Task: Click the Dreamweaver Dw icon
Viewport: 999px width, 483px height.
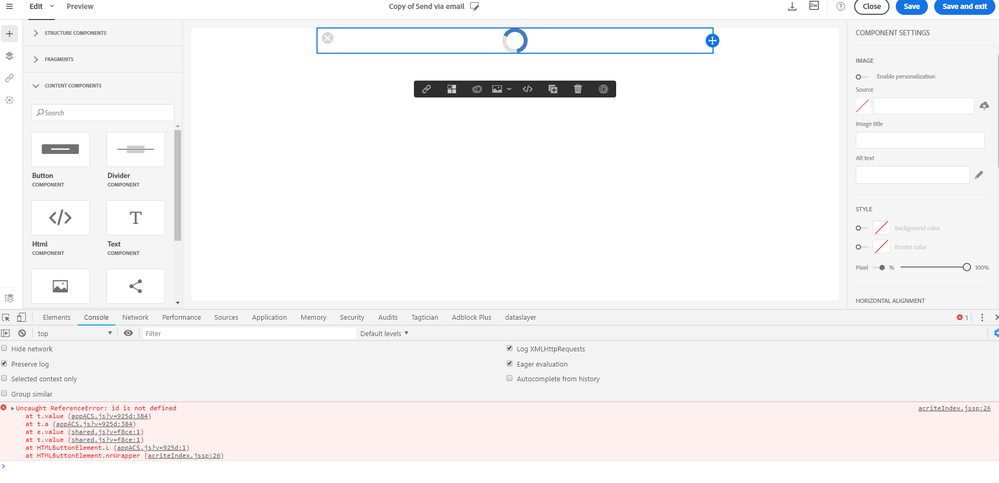Action: (x=814, y=6)
